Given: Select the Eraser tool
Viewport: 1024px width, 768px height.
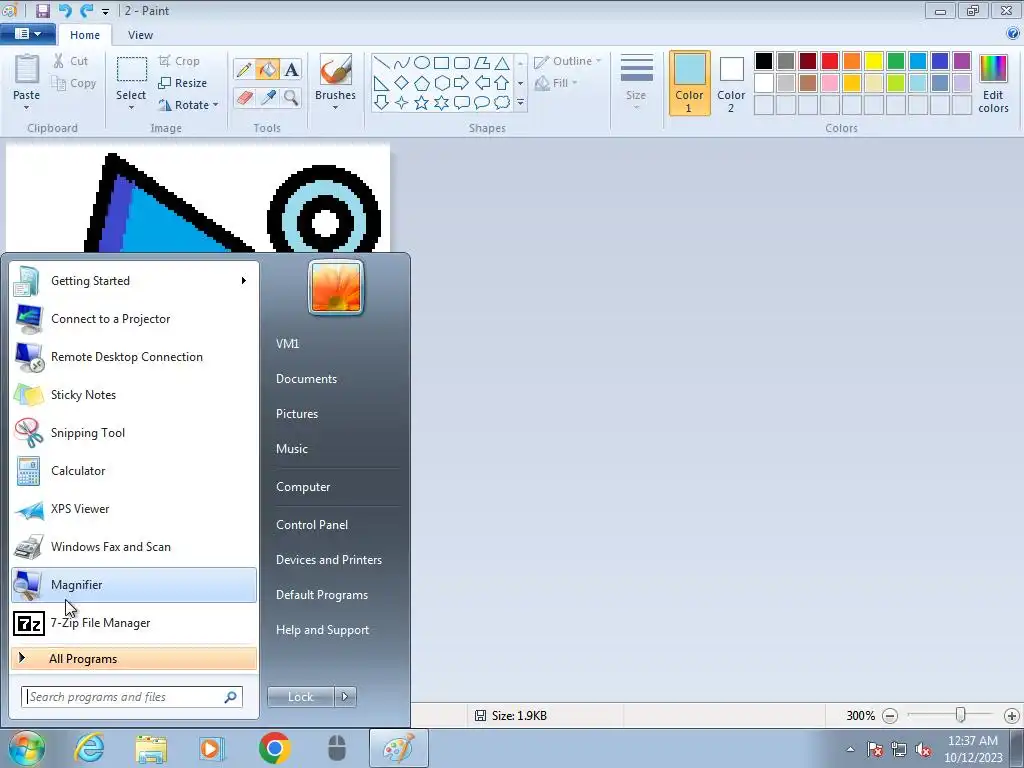Looking at the screenshot, I should pyautogui.click(x=244, y=98).
